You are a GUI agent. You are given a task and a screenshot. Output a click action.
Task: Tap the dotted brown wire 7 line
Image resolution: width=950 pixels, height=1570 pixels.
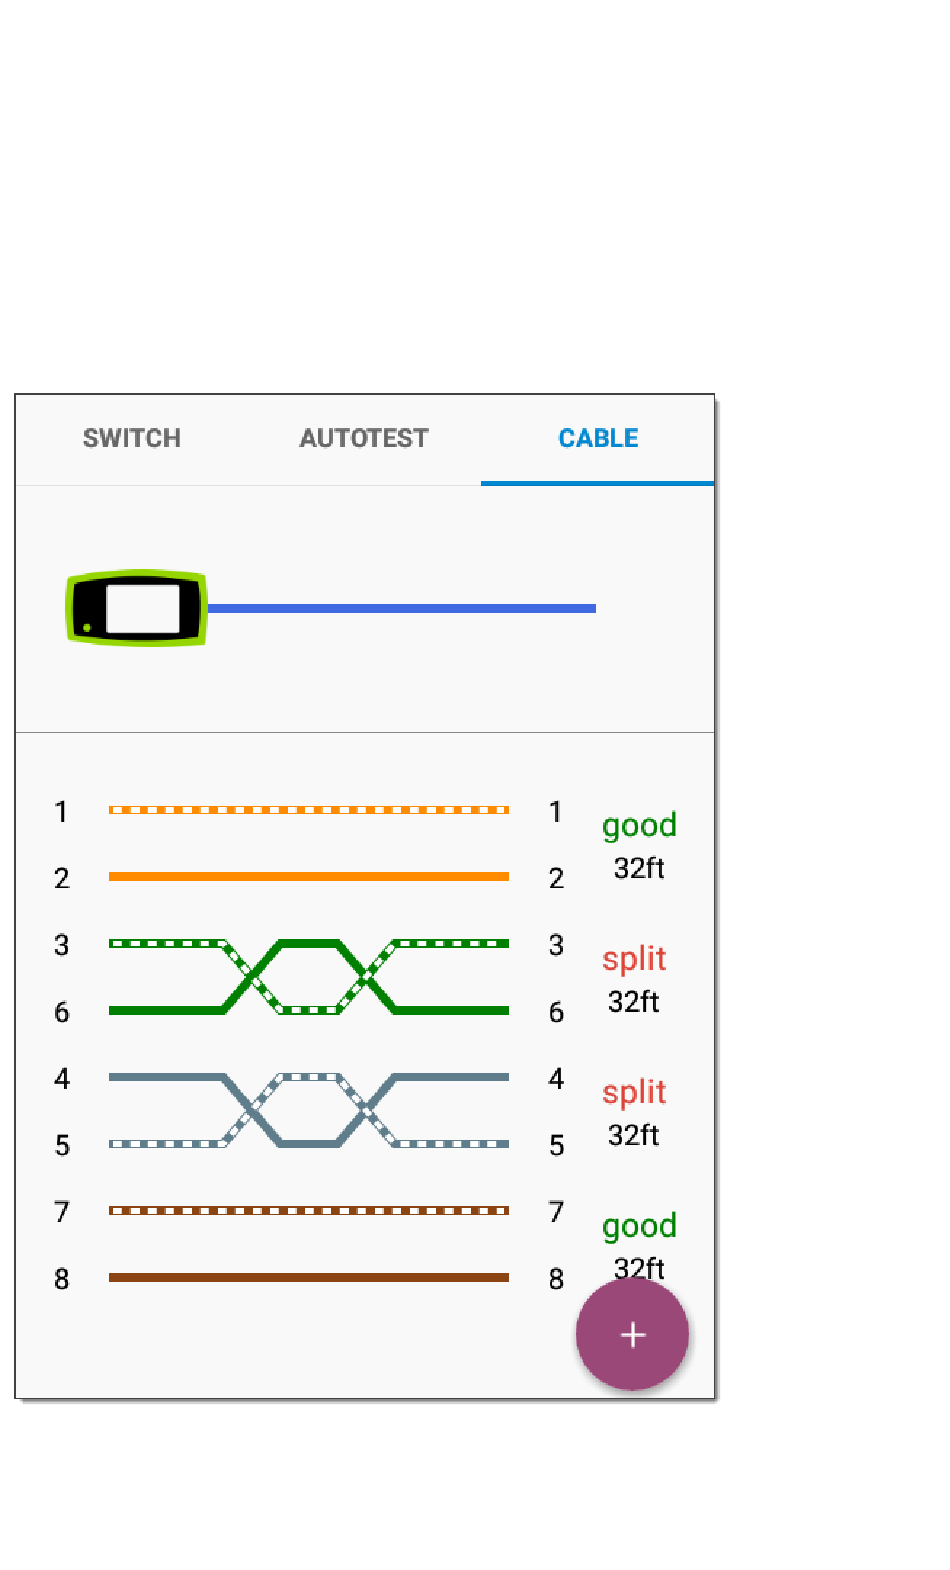[308, 1211]
